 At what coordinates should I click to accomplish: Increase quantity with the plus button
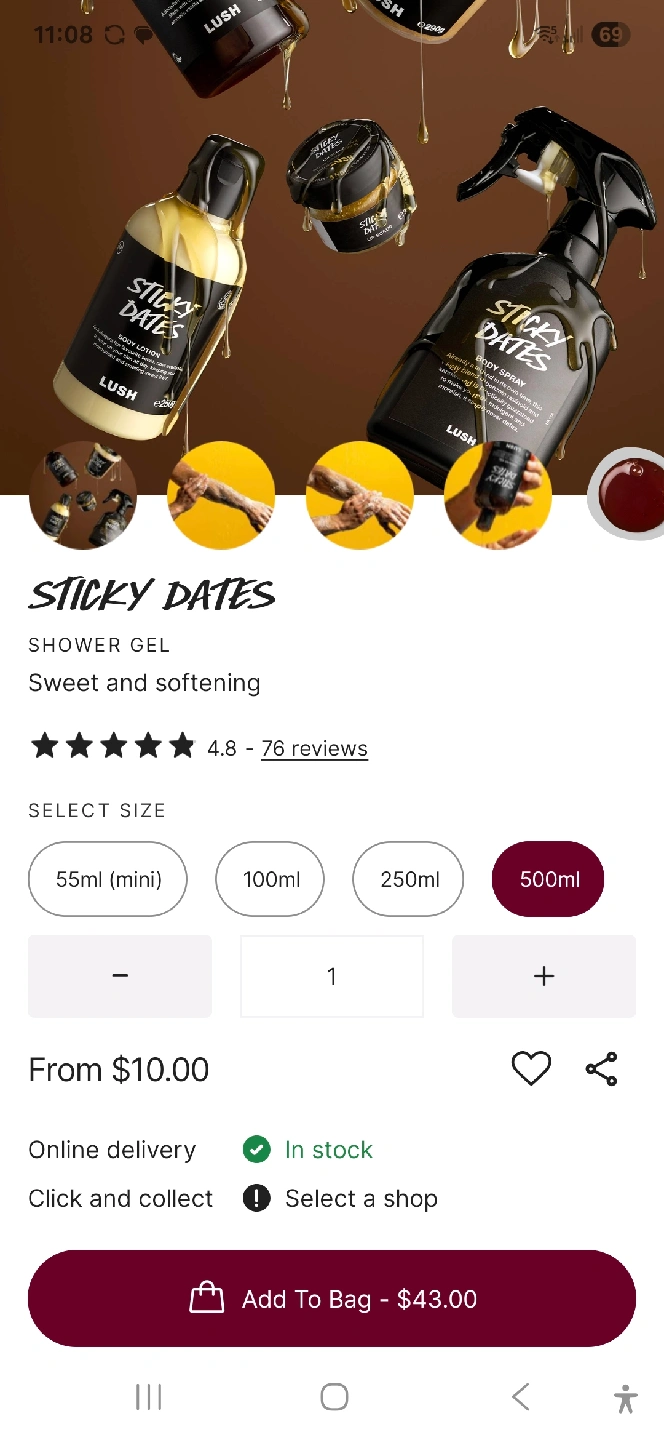[x=544, y=976]
